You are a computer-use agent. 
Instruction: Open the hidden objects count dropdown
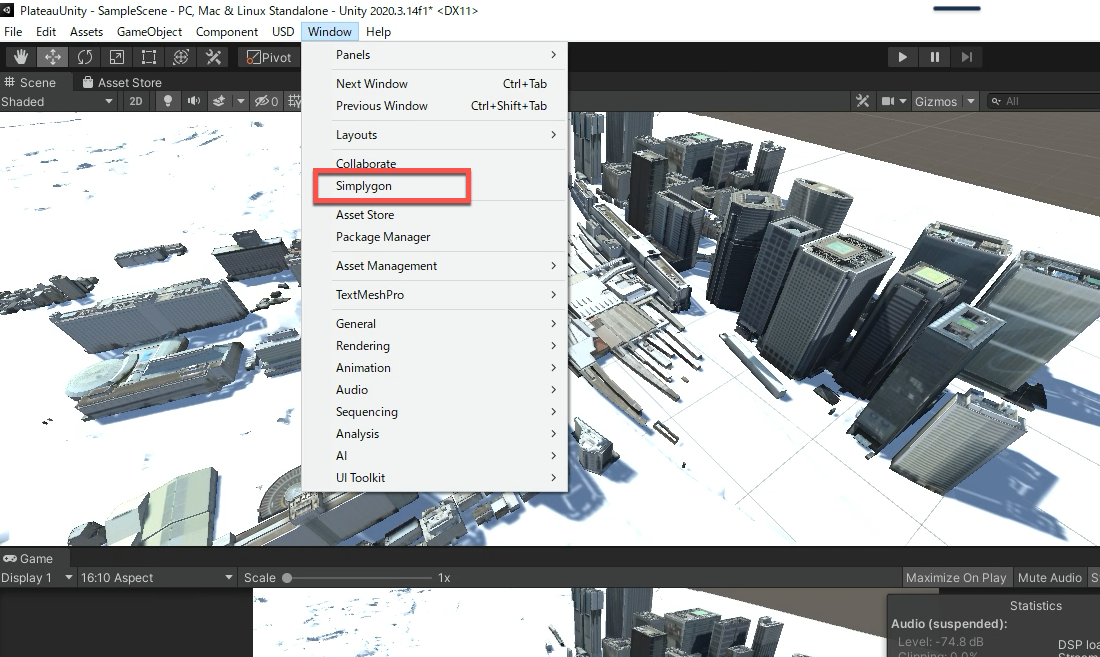(x=266, y=100)
